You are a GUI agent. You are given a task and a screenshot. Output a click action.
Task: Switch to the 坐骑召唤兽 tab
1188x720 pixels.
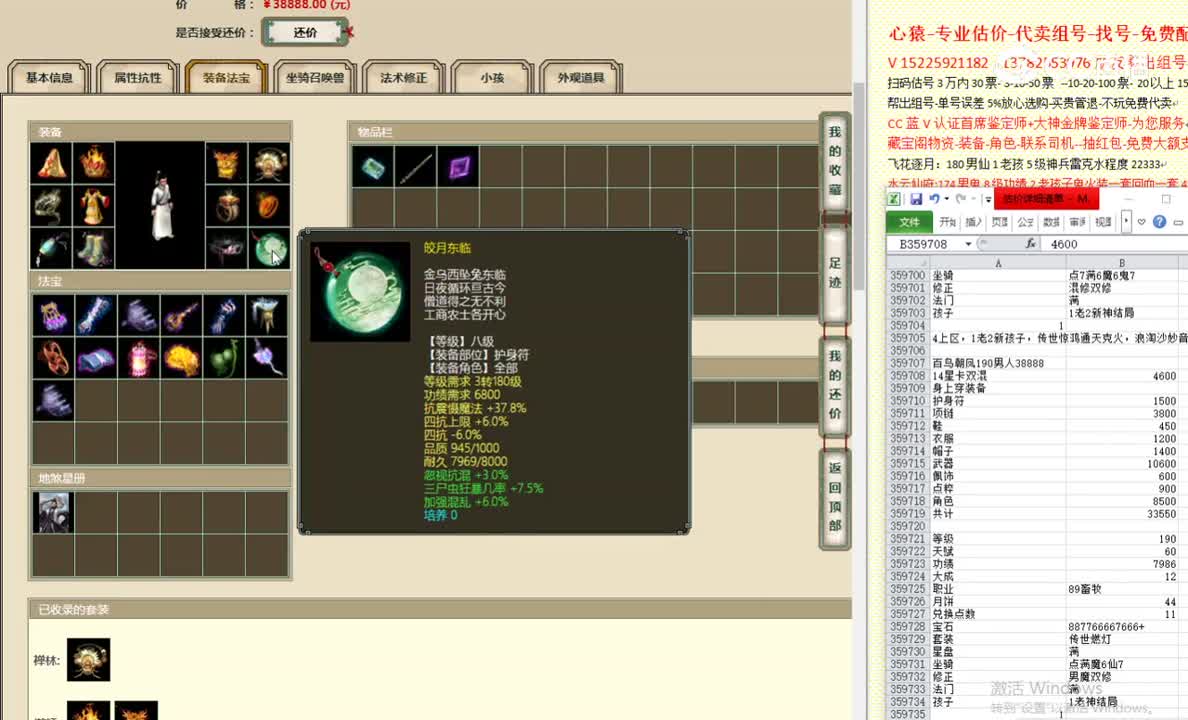click(315, 77)
